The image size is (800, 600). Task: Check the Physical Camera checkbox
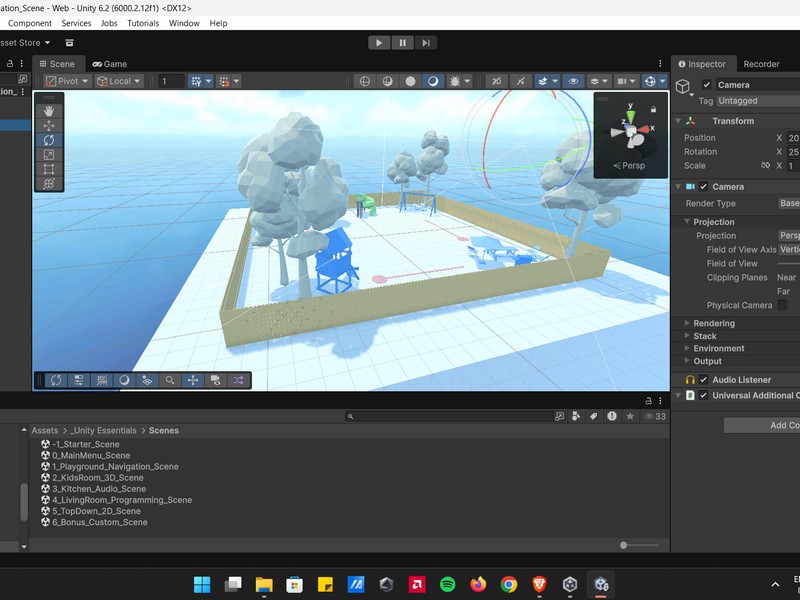[x=782, y=305]
